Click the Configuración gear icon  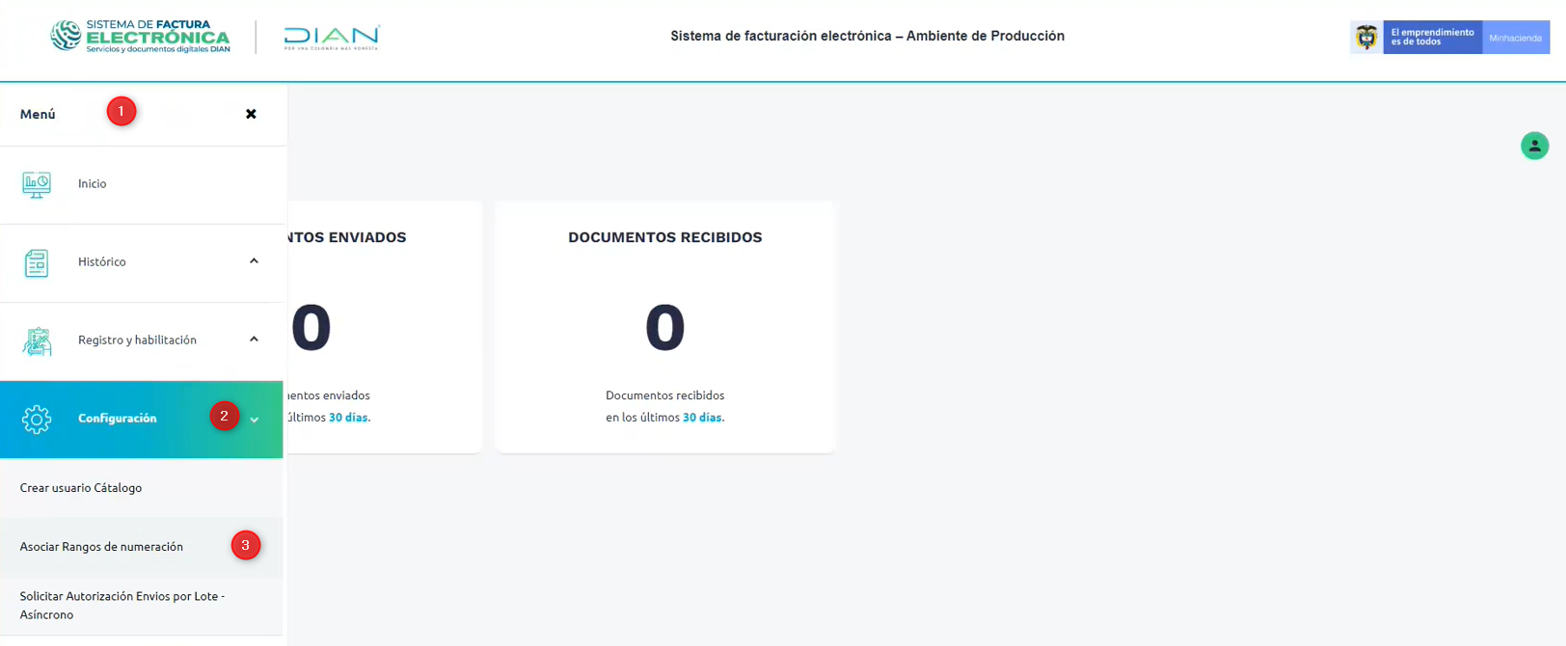(37, 419)
